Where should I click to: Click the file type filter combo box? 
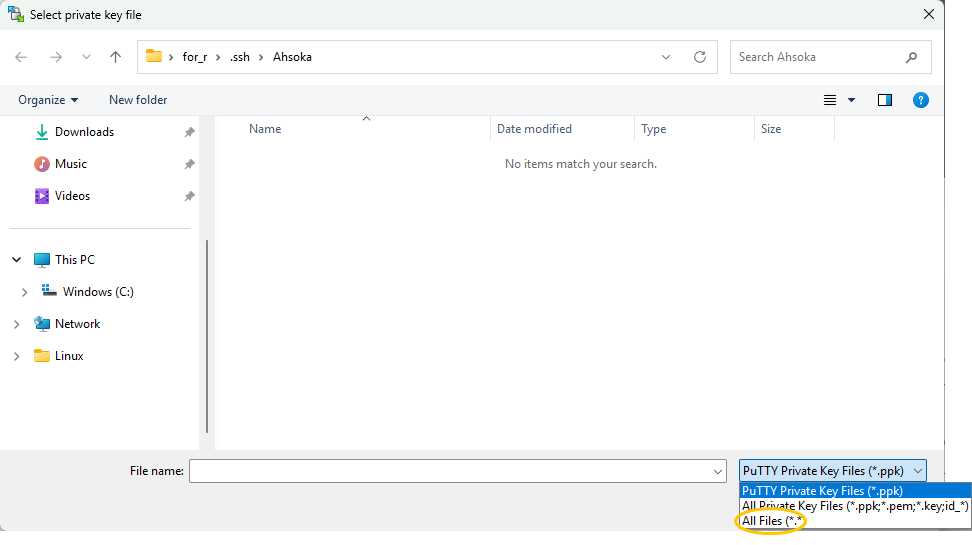click(x=833, y=471)
